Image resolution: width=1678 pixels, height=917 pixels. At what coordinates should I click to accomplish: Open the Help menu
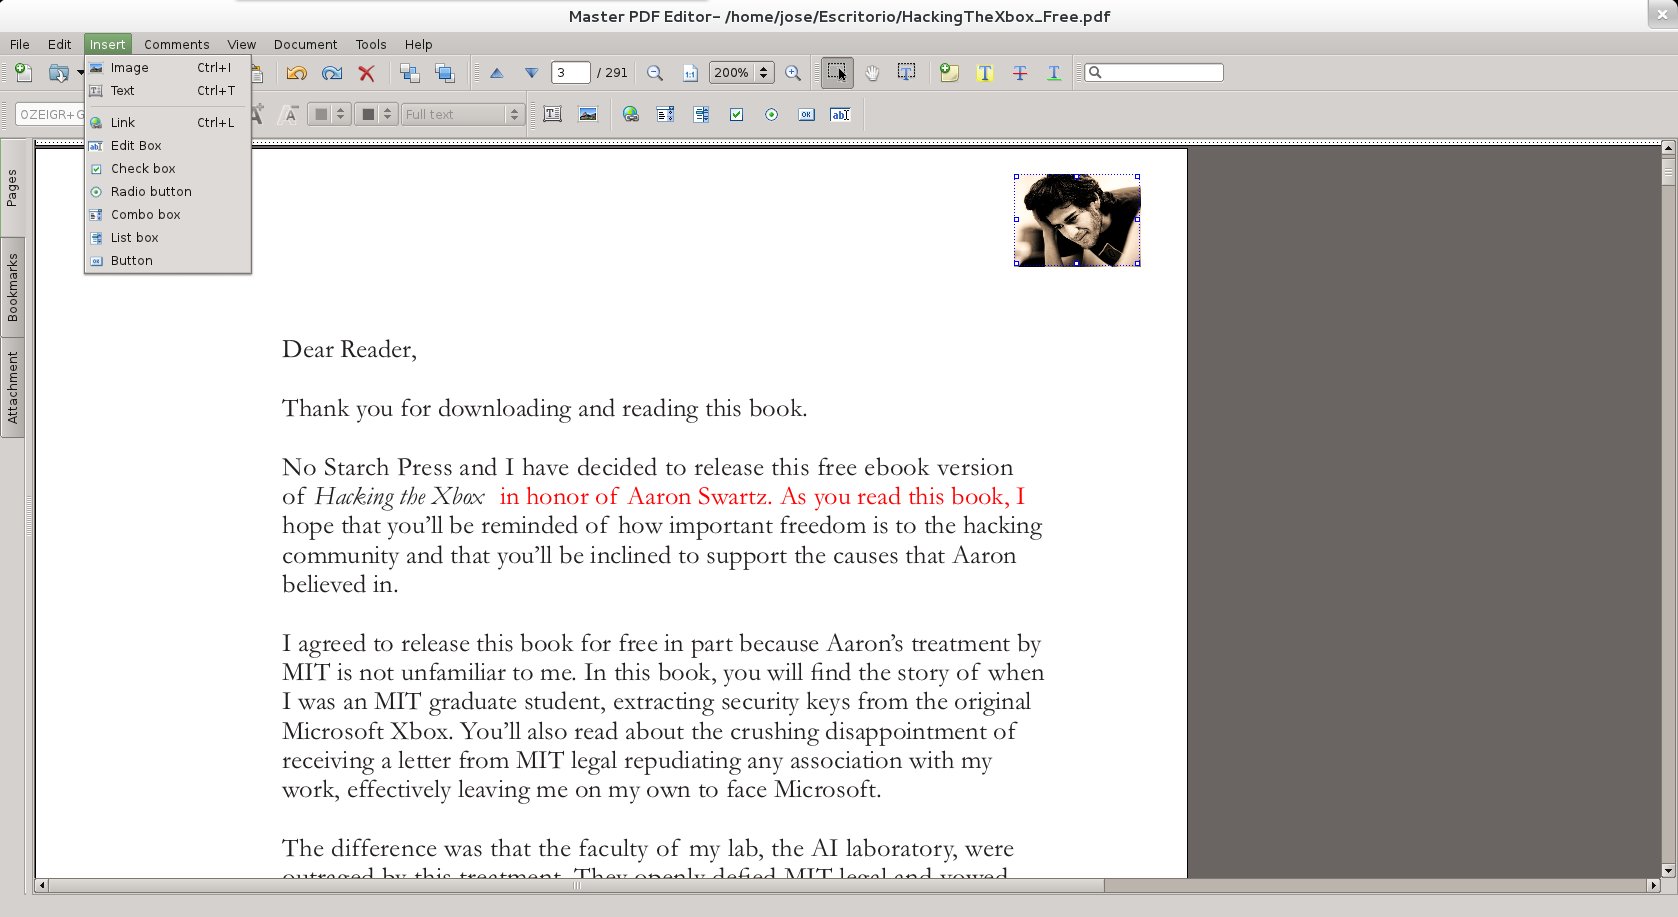click(419, 44)
